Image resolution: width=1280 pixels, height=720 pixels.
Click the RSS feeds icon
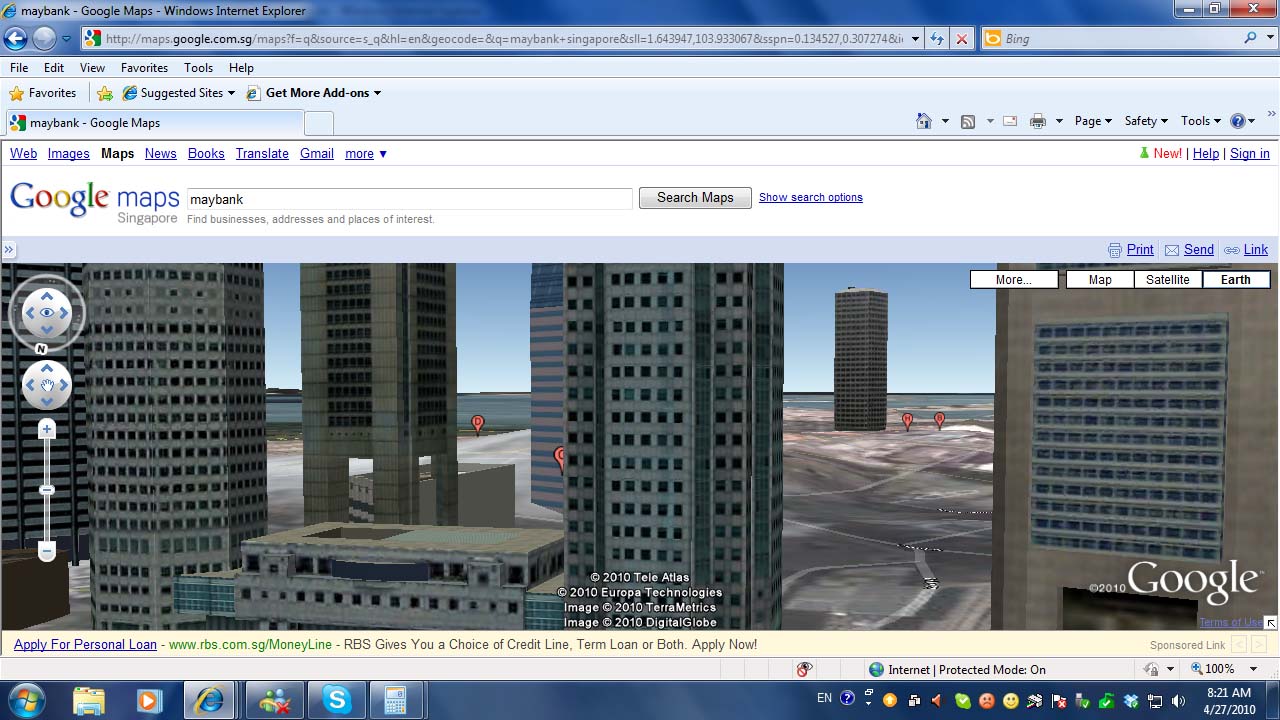click(x=967, y=121)
